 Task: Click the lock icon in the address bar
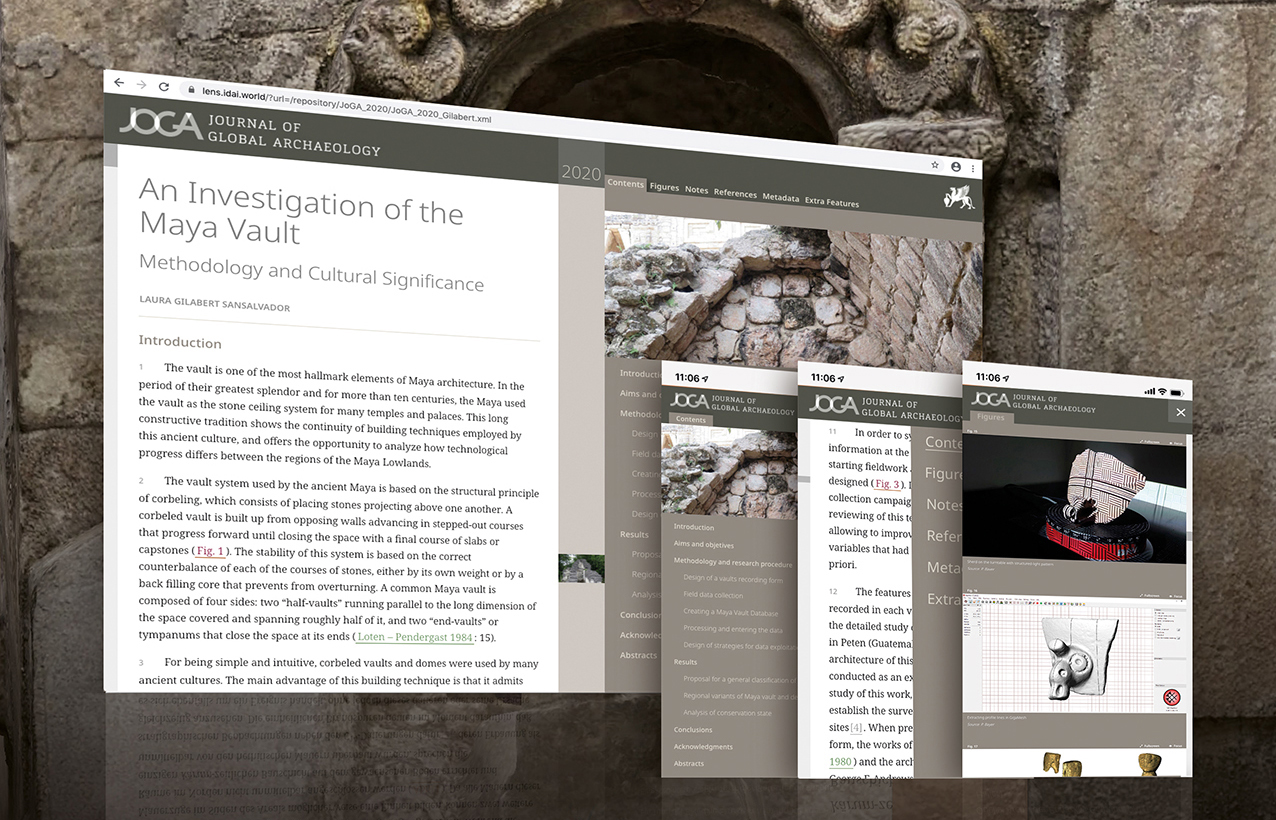(x=191, y=89)
